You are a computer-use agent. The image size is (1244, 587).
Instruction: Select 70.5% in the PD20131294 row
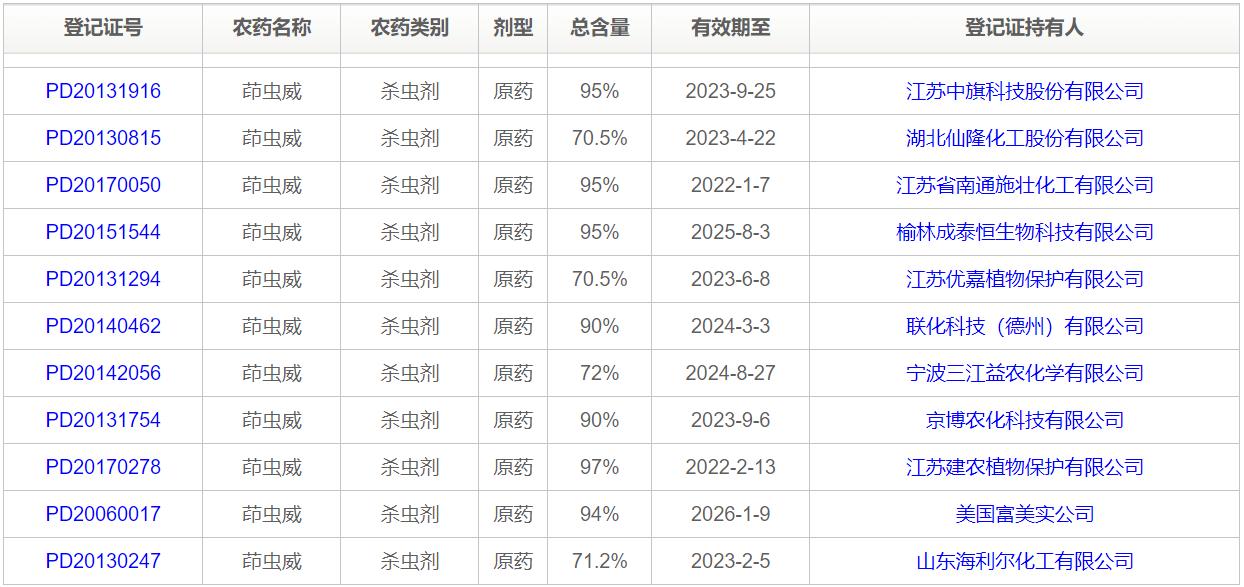(600, 279)
